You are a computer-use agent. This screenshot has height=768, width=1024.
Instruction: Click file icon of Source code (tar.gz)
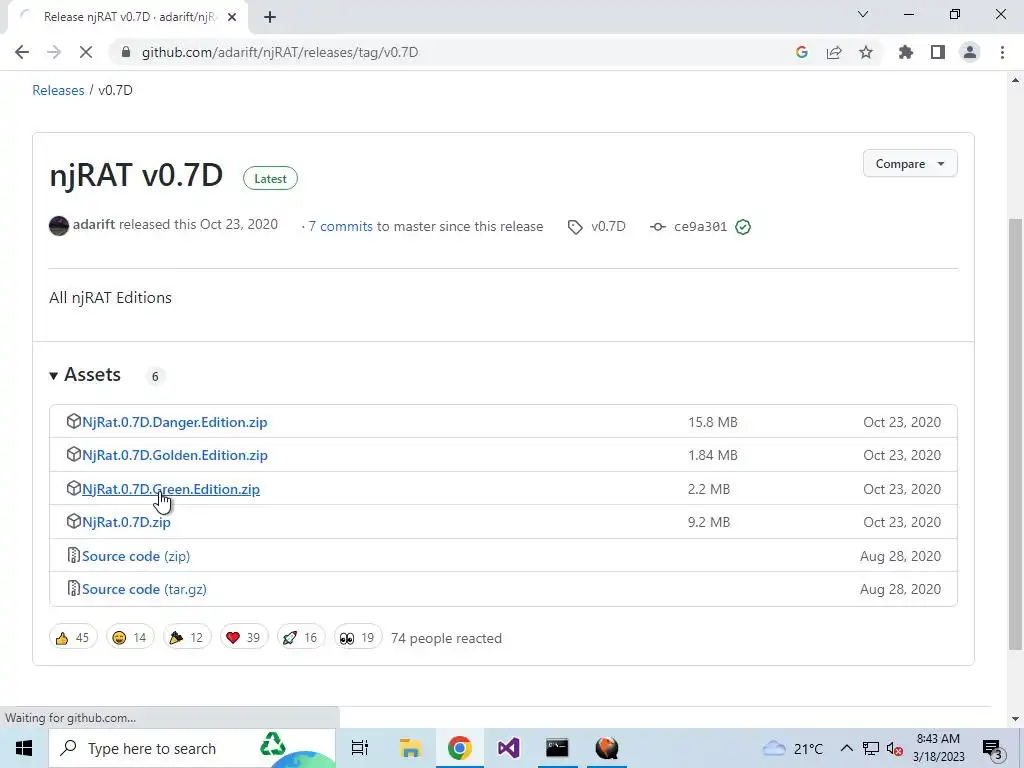(73, 588)
